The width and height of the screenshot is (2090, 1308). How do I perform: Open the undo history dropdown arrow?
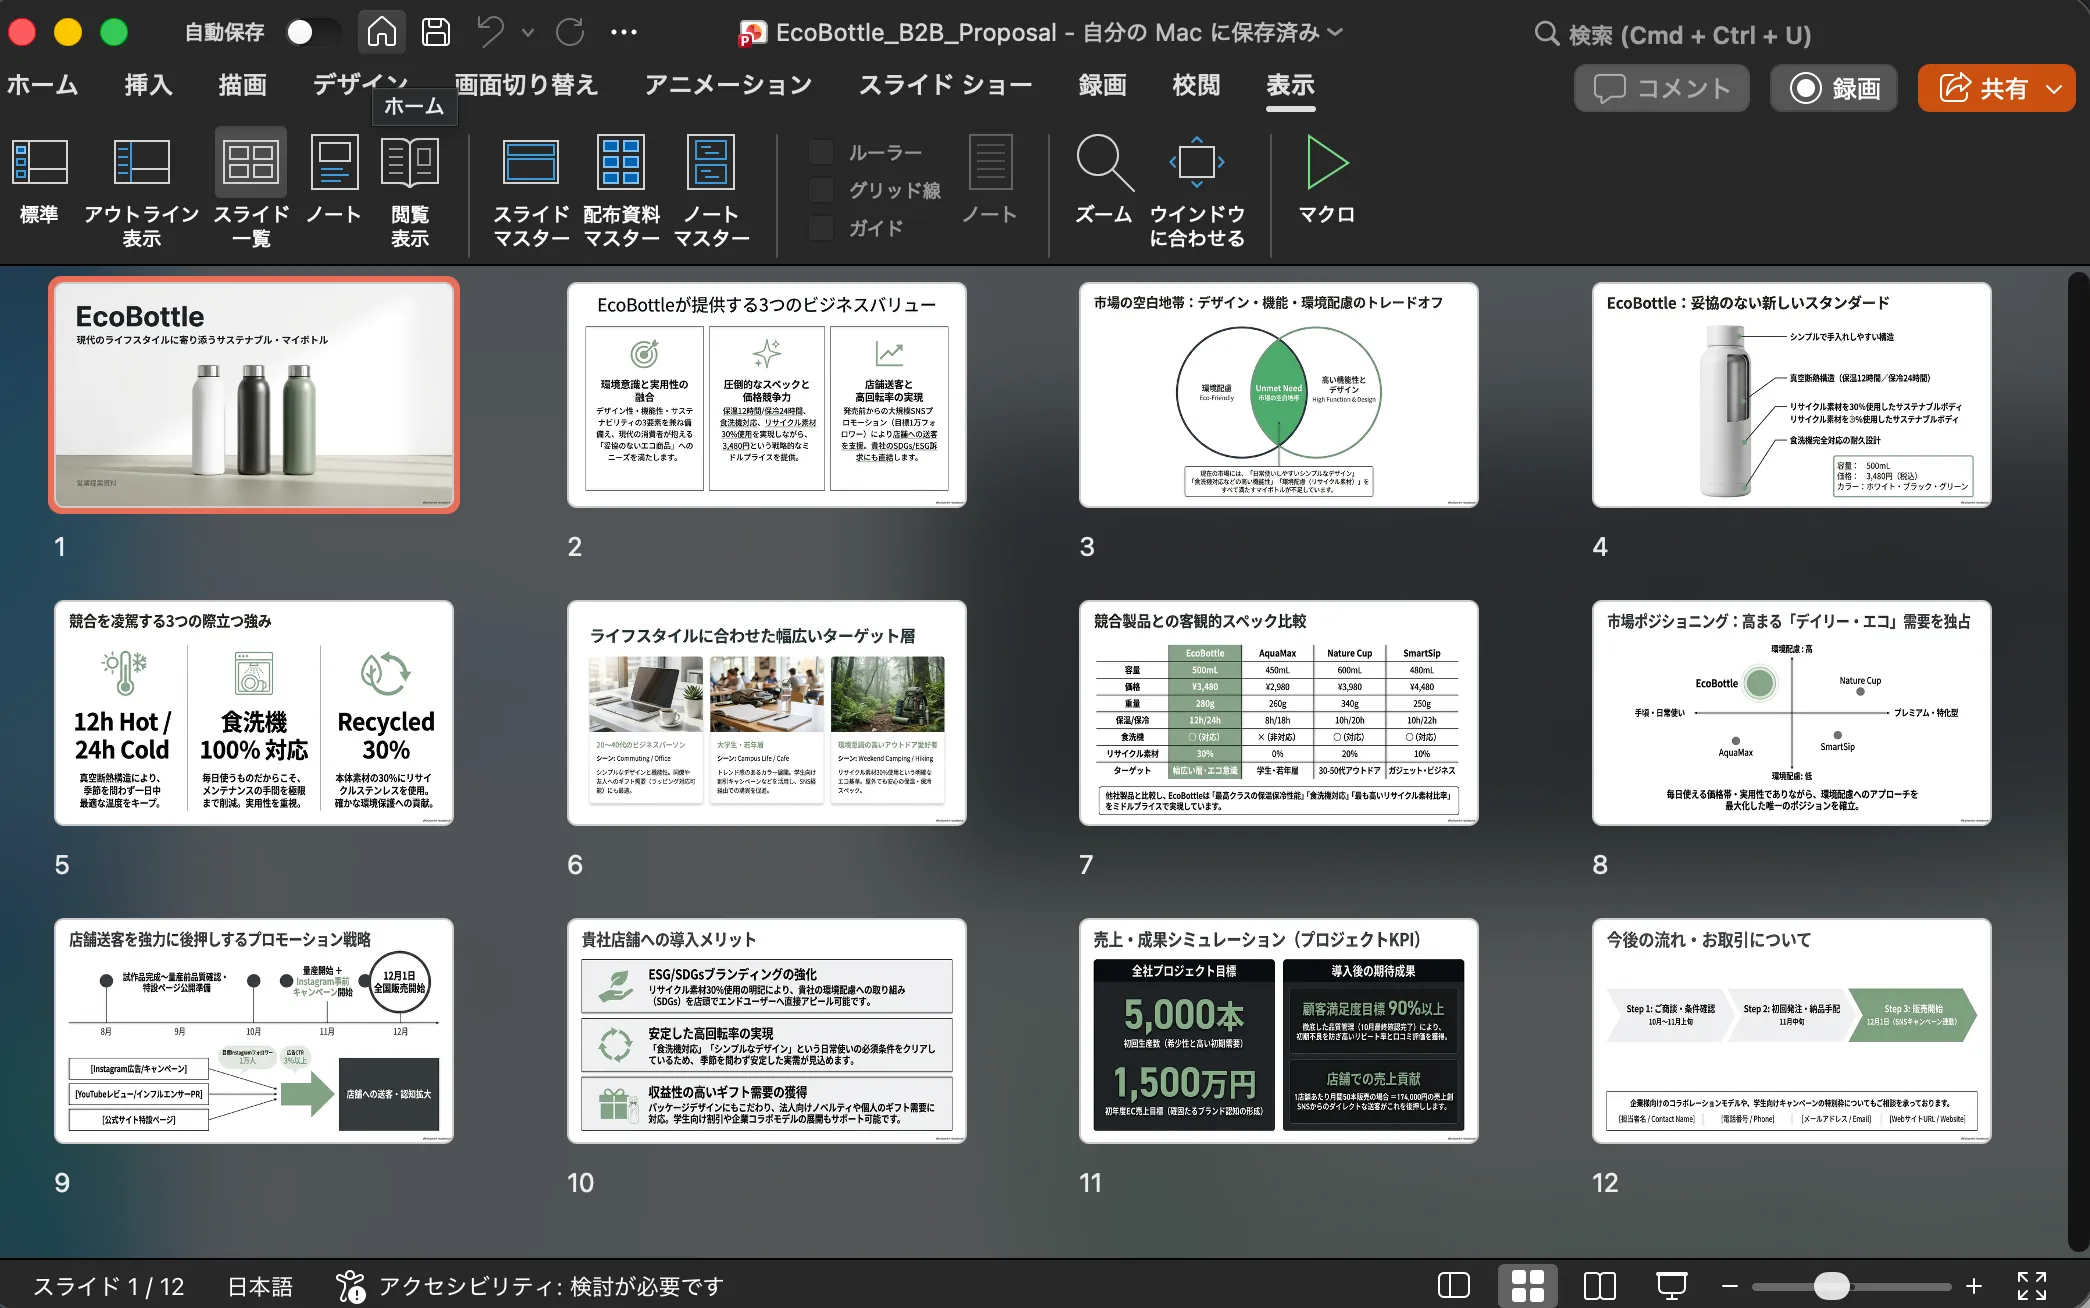pos(528,33)
